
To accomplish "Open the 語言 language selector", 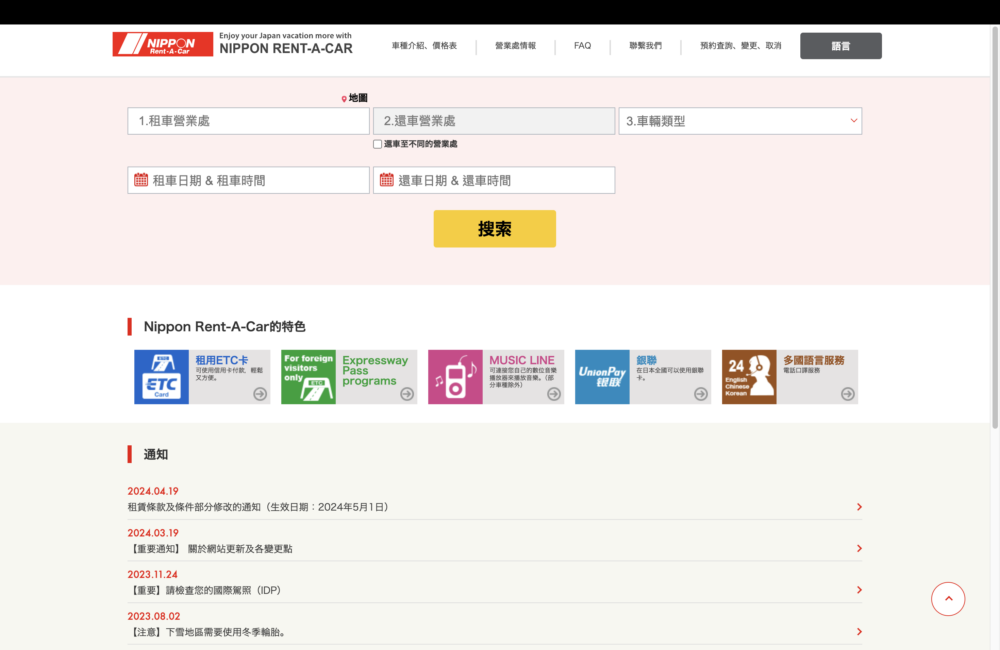I will coord(840,46).
